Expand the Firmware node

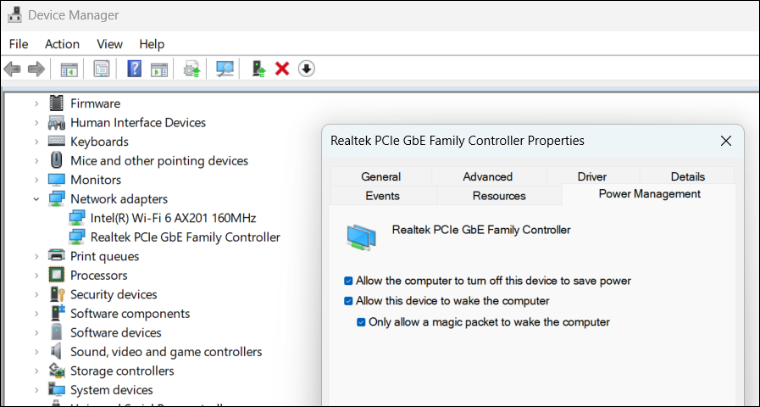coord(36,103)
